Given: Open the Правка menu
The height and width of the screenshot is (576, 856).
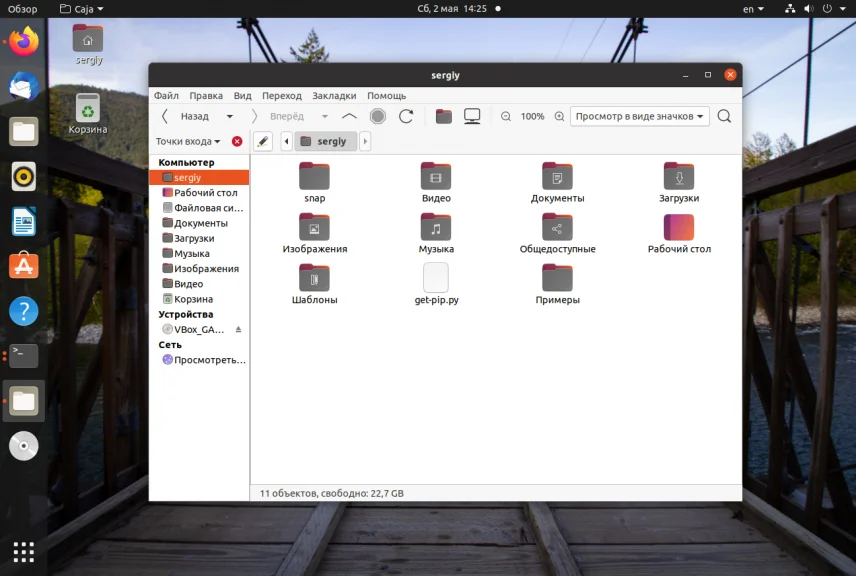Looking at the screenshot, I should pyautogui.click(x=206, y=96).
